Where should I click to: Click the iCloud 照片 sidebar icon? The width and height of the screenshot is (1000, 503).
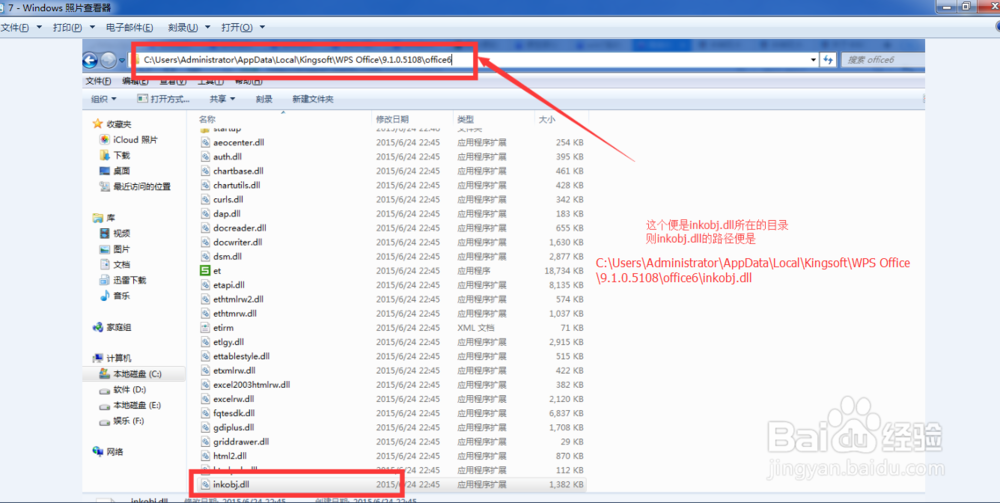[105, 140]
